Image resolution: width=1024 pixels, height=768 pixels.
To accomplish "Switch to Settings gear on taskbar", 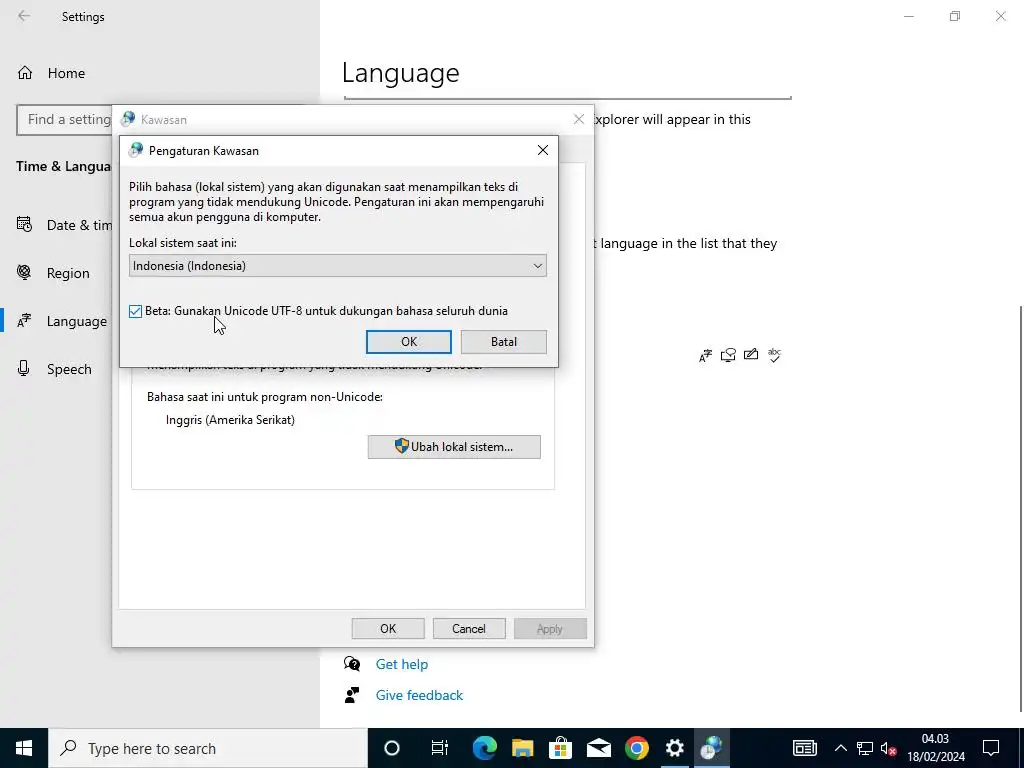I will tap(675, 748).
